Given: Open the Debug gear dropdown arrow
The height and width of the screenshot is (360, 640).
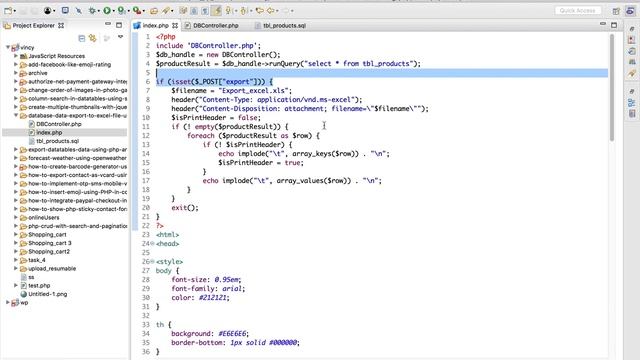Looking at the screenshot, I should tap(99, 11).
